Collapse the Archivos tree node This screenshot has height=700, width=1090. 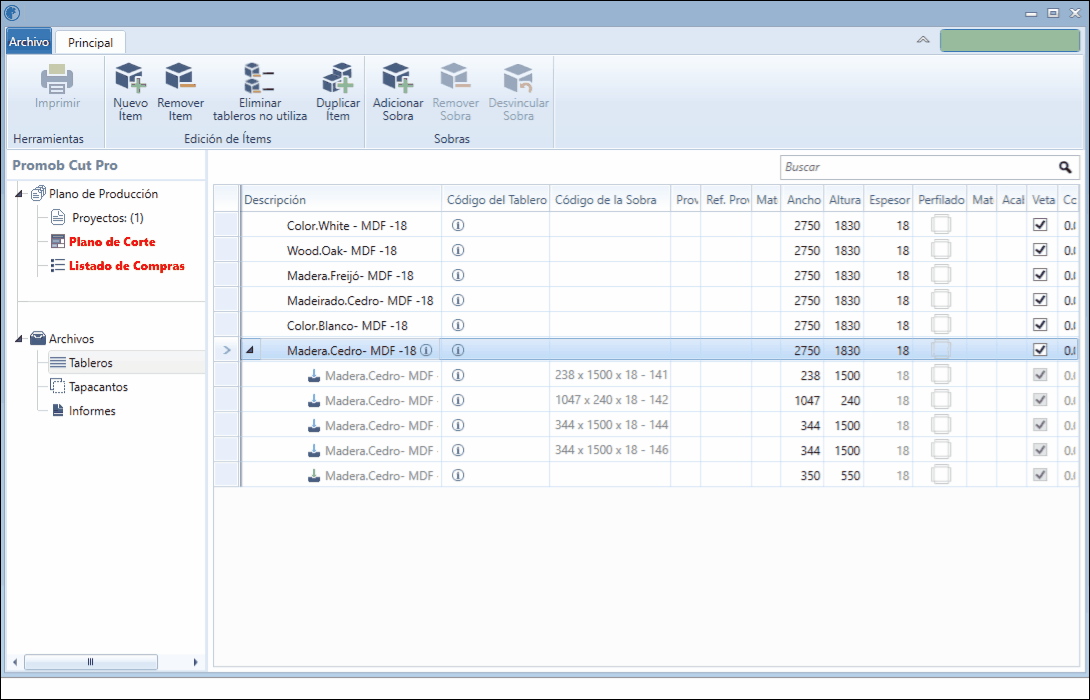coord(19,339)
